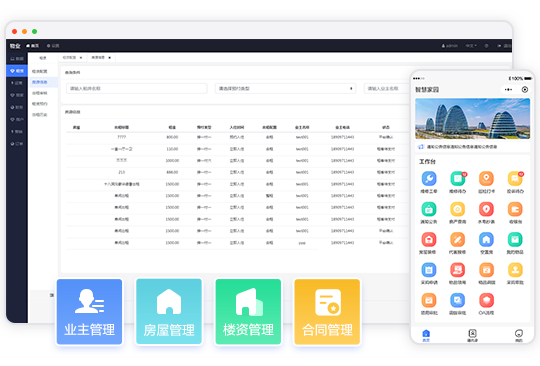This screenshot has height=366, width=540.
Task: Click the target circle icon beside 智慧家园
Action: (525, 90)
